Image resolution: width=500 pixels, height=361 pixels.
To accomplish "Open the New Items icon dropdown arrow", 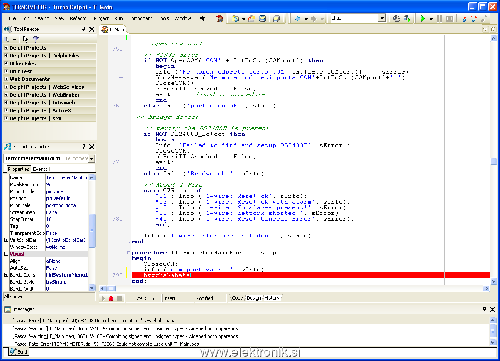I will pos(243,19).
